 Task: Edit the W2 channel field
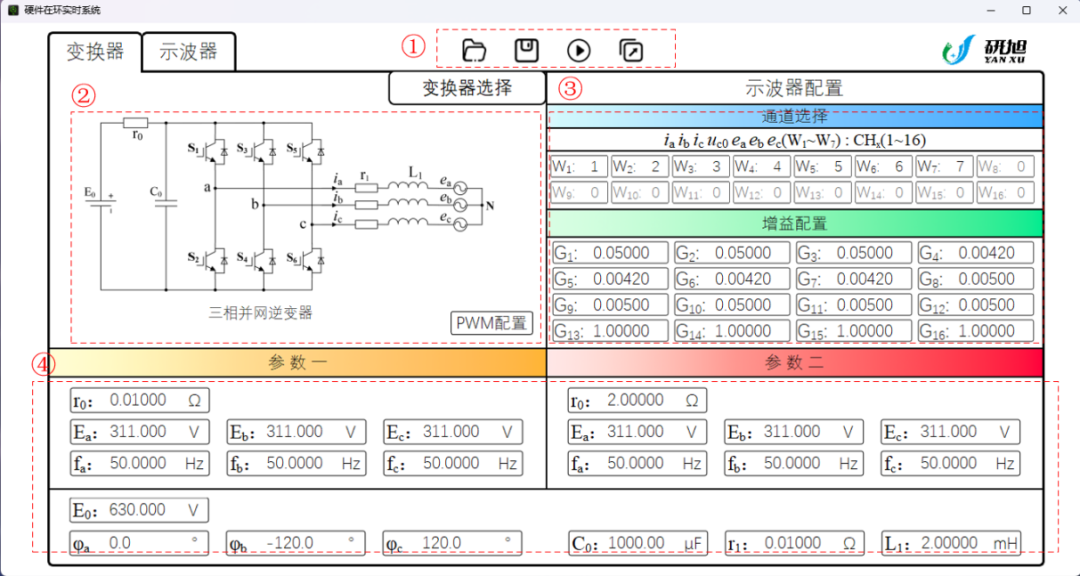(x=639, y=167)
